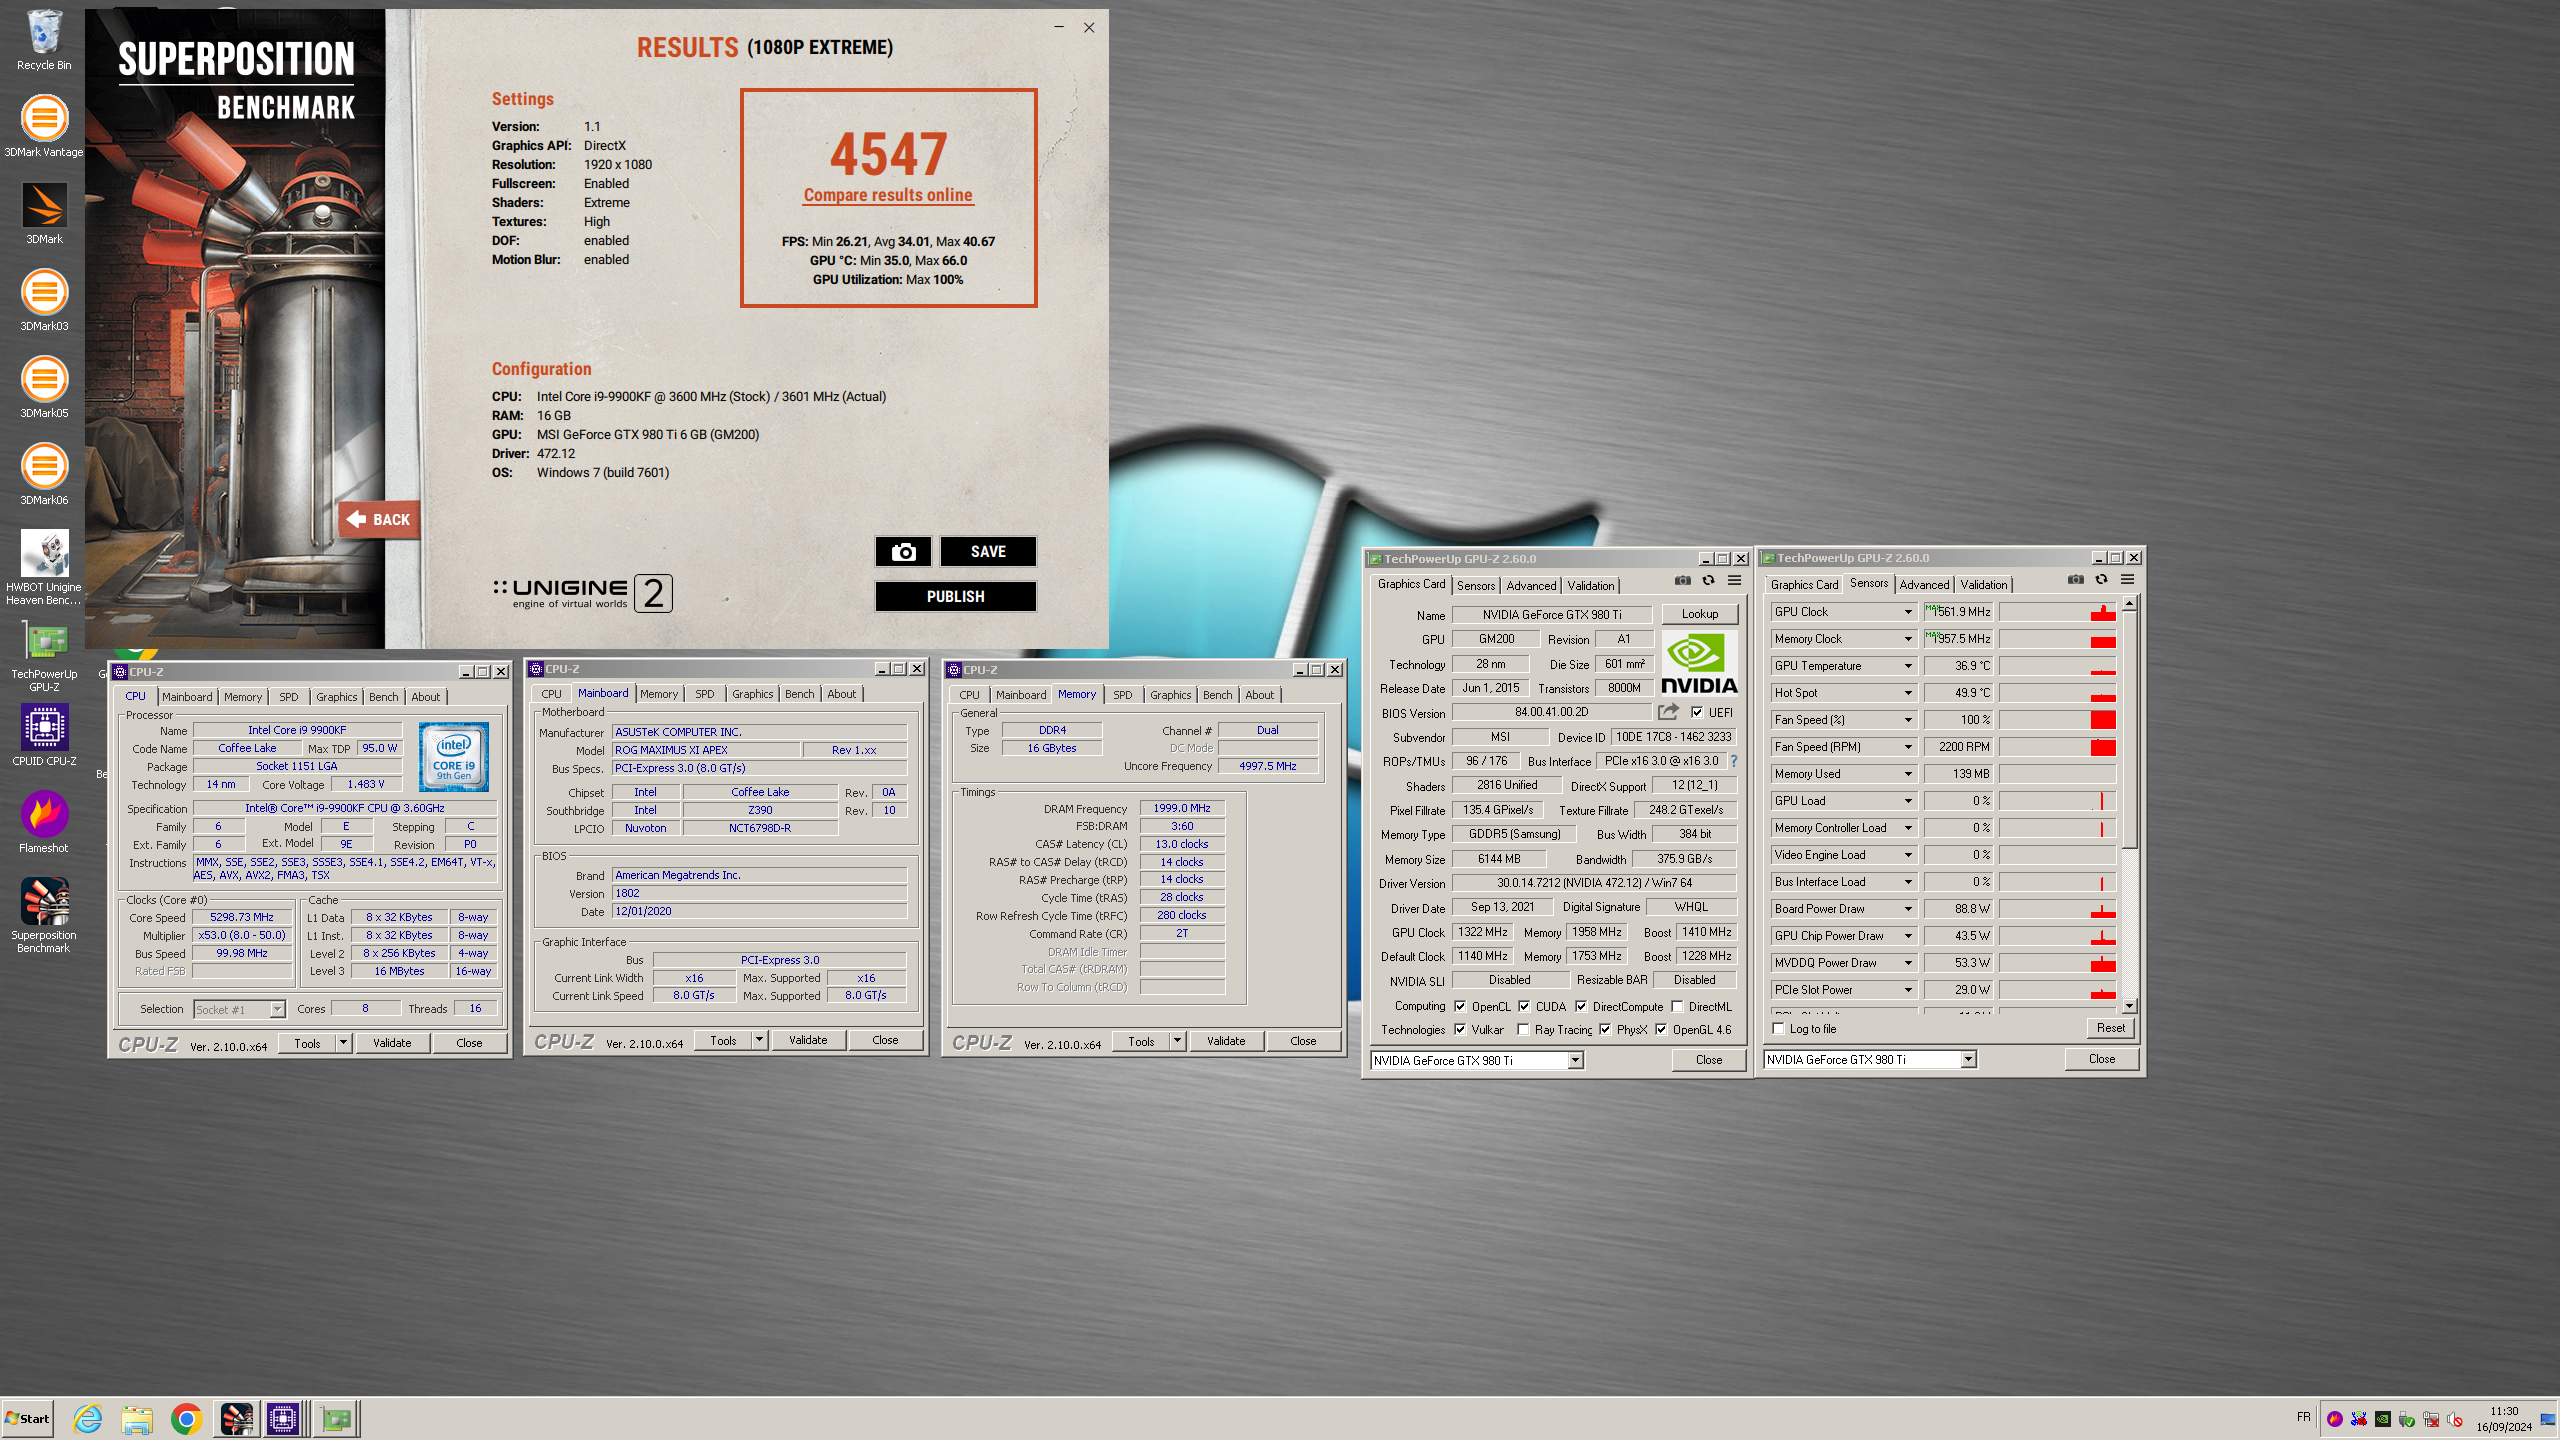
Task: Open the hamburger menu in left GPU-Z window
Action: click(x=1735, y=580)
